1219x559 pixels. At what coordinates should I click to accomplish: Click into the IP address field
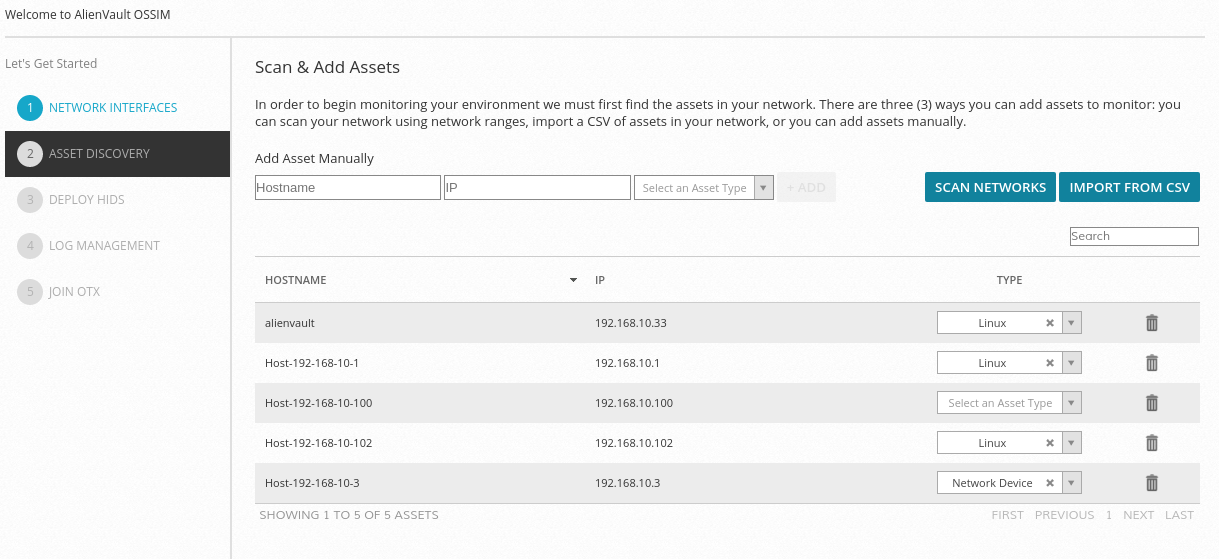[x=537, y=188]
